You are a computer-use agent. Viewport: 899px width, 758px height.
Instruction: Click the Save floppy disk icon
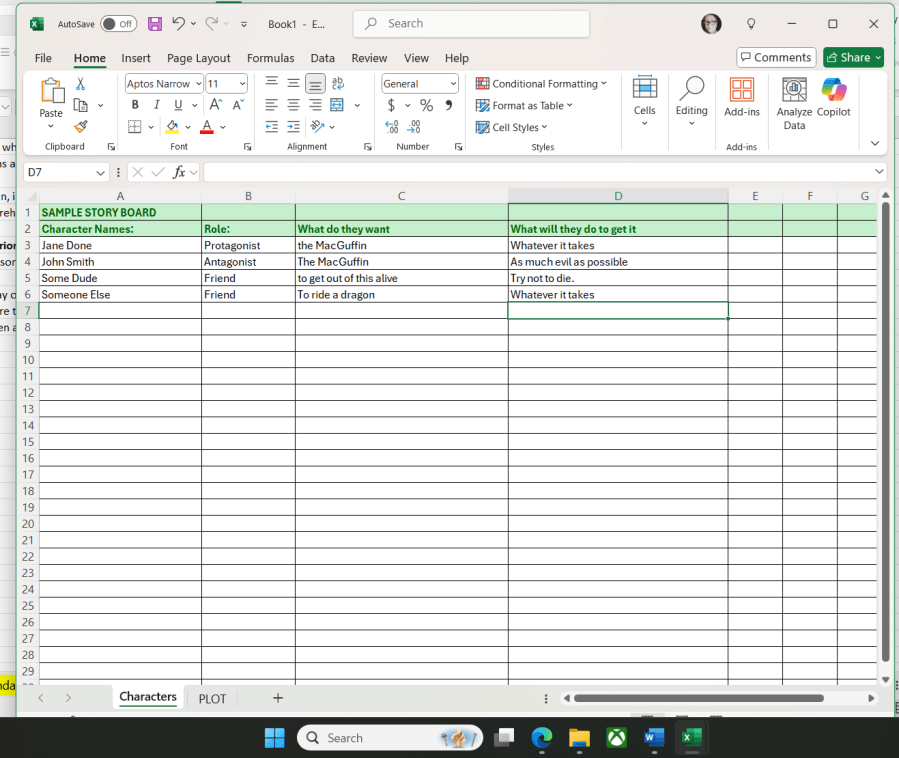pyautogui.click(x=155, y=24)
